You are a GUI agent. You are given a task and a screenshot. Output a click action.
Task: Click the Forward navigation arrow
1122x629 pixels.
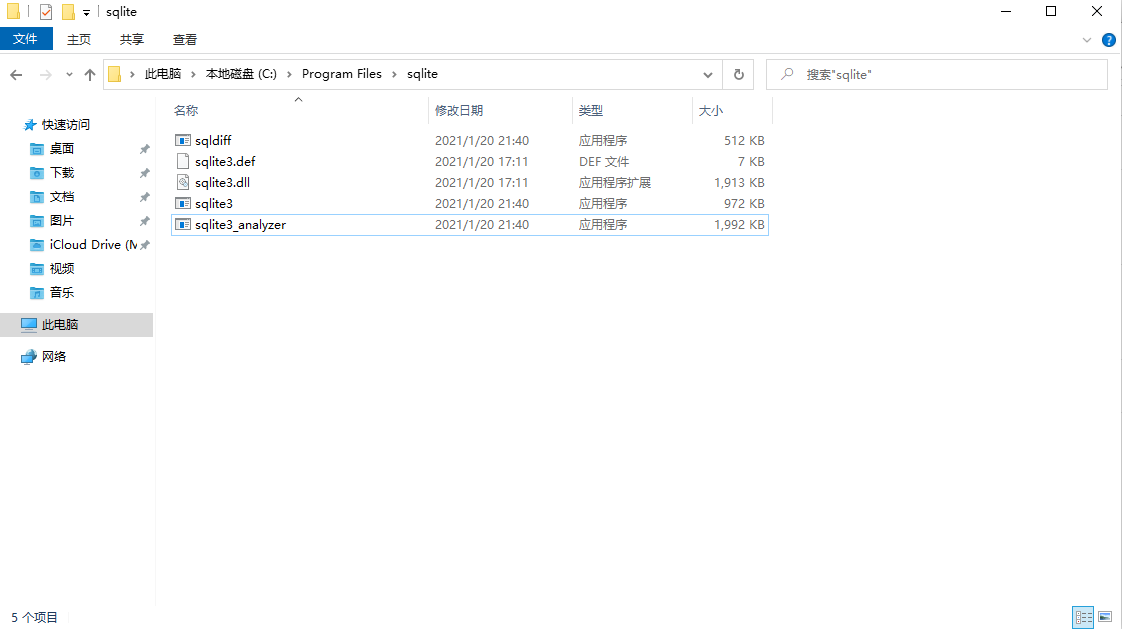[x=45, y=74]
